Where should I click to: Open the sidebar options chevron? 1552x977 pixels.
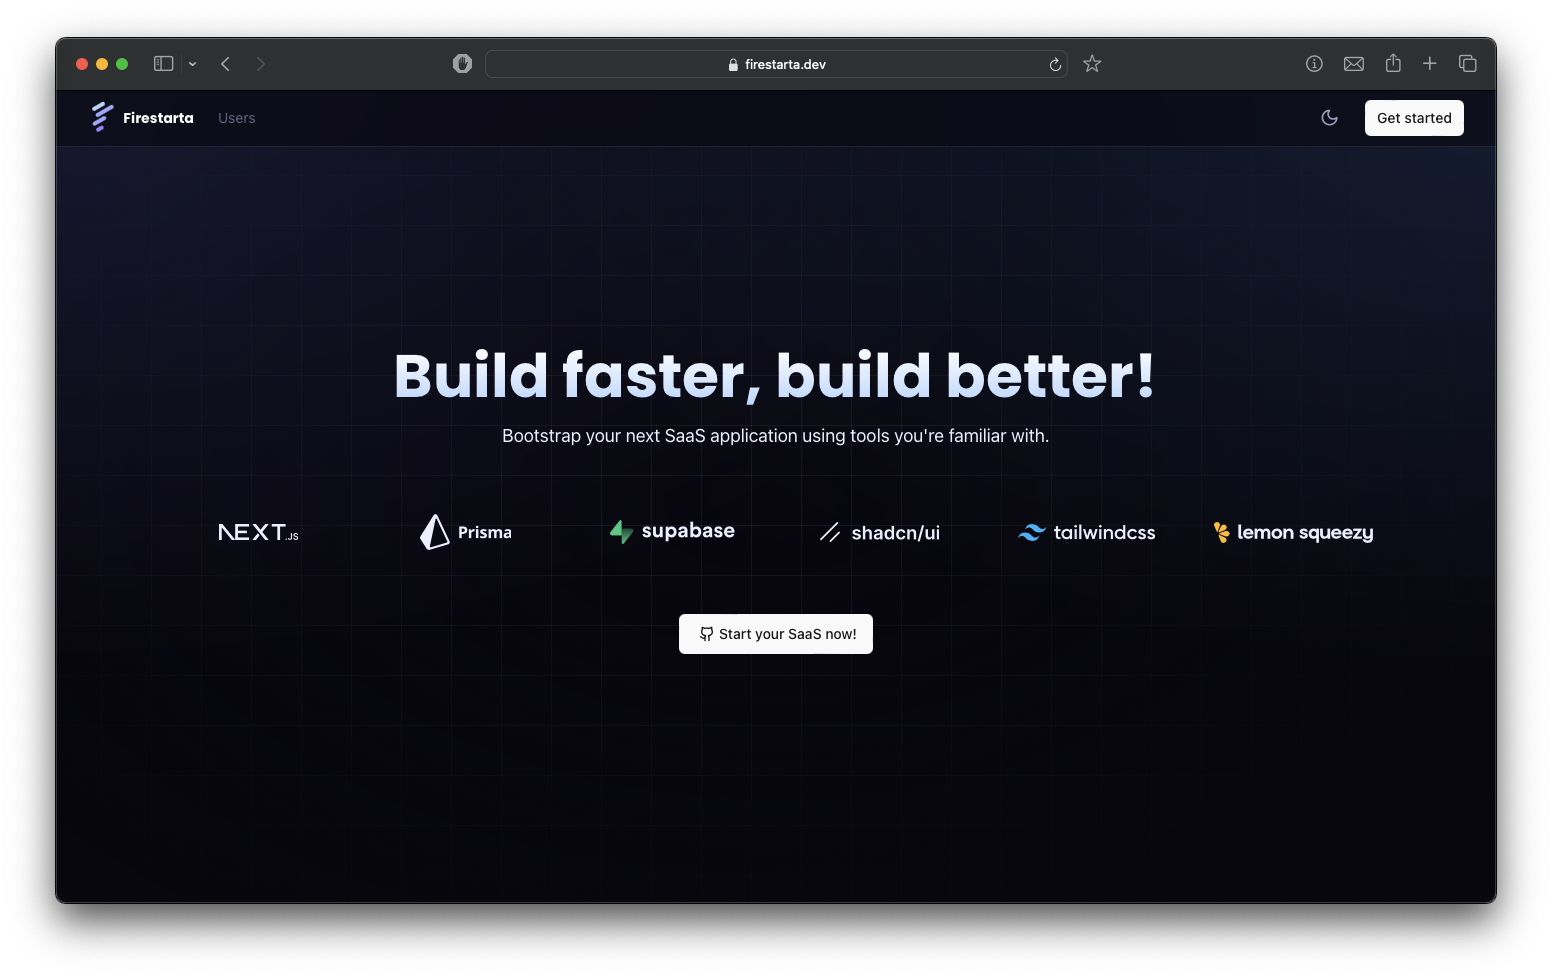(x=192, y=63)
